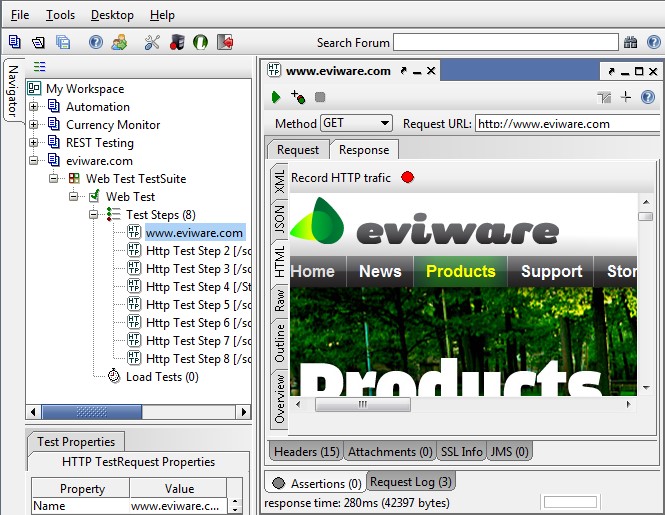Click the add assertion icon beside play

click(297, 97)
